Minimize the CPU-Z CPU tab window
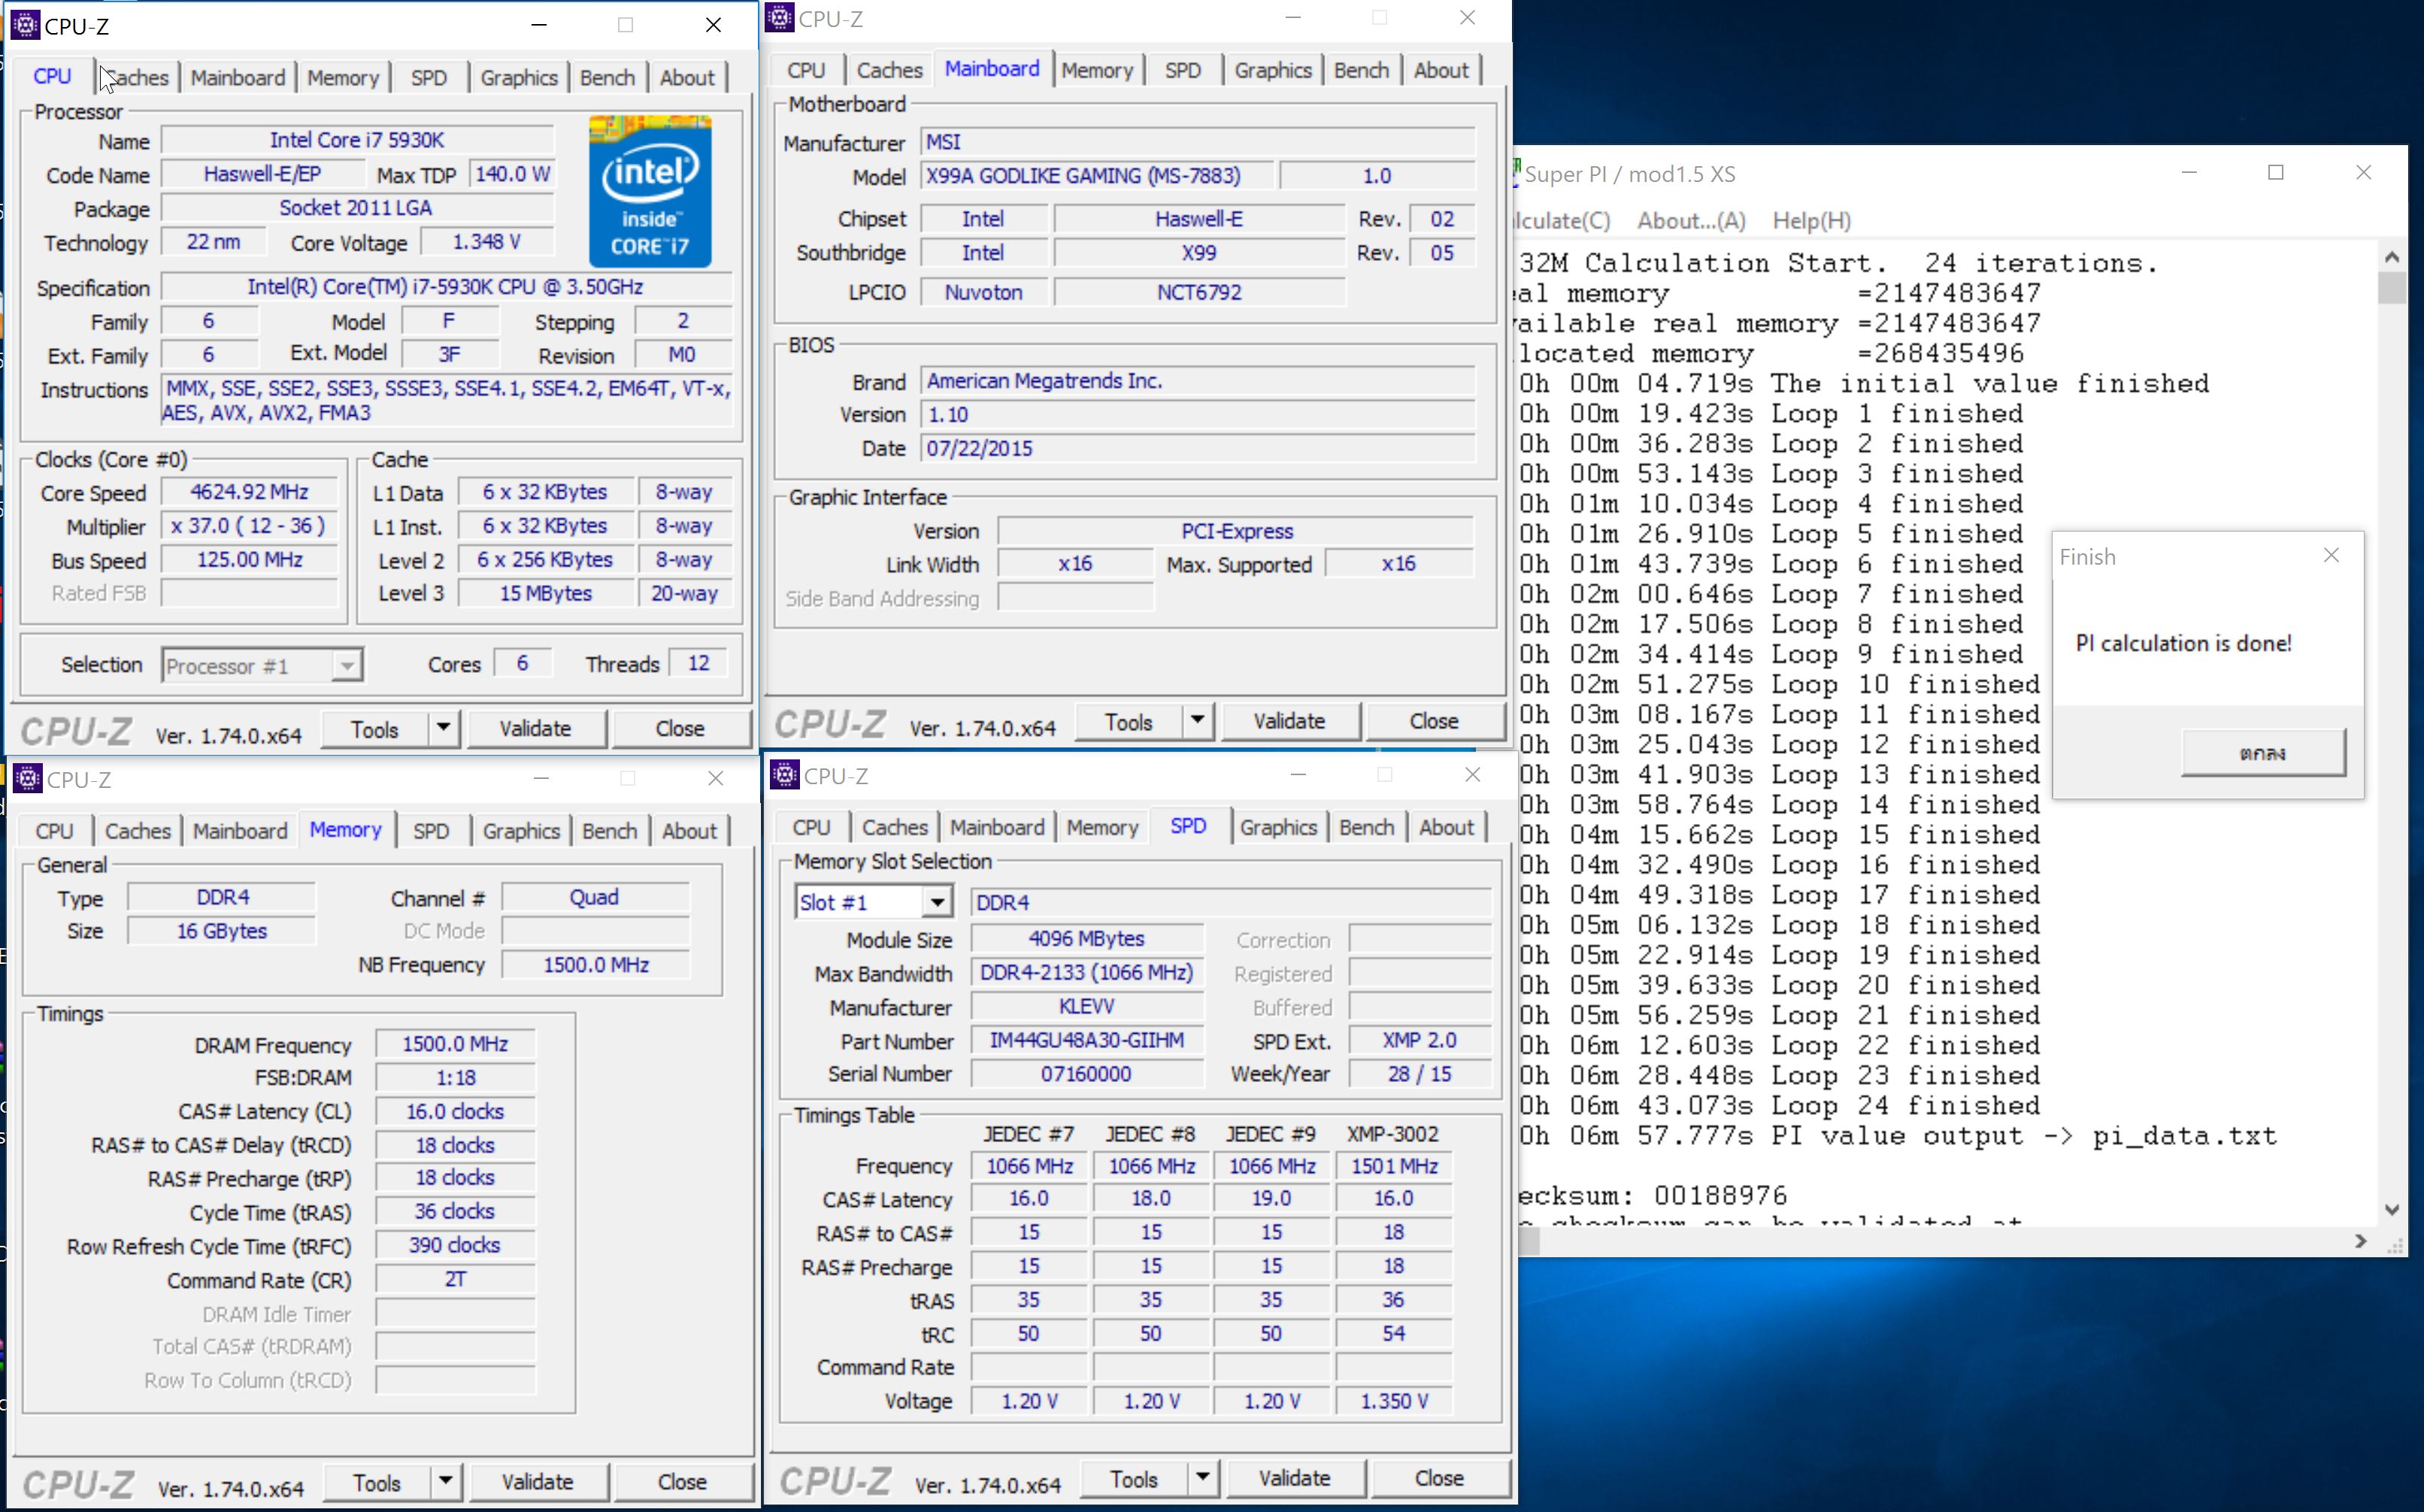 (539, 25)
